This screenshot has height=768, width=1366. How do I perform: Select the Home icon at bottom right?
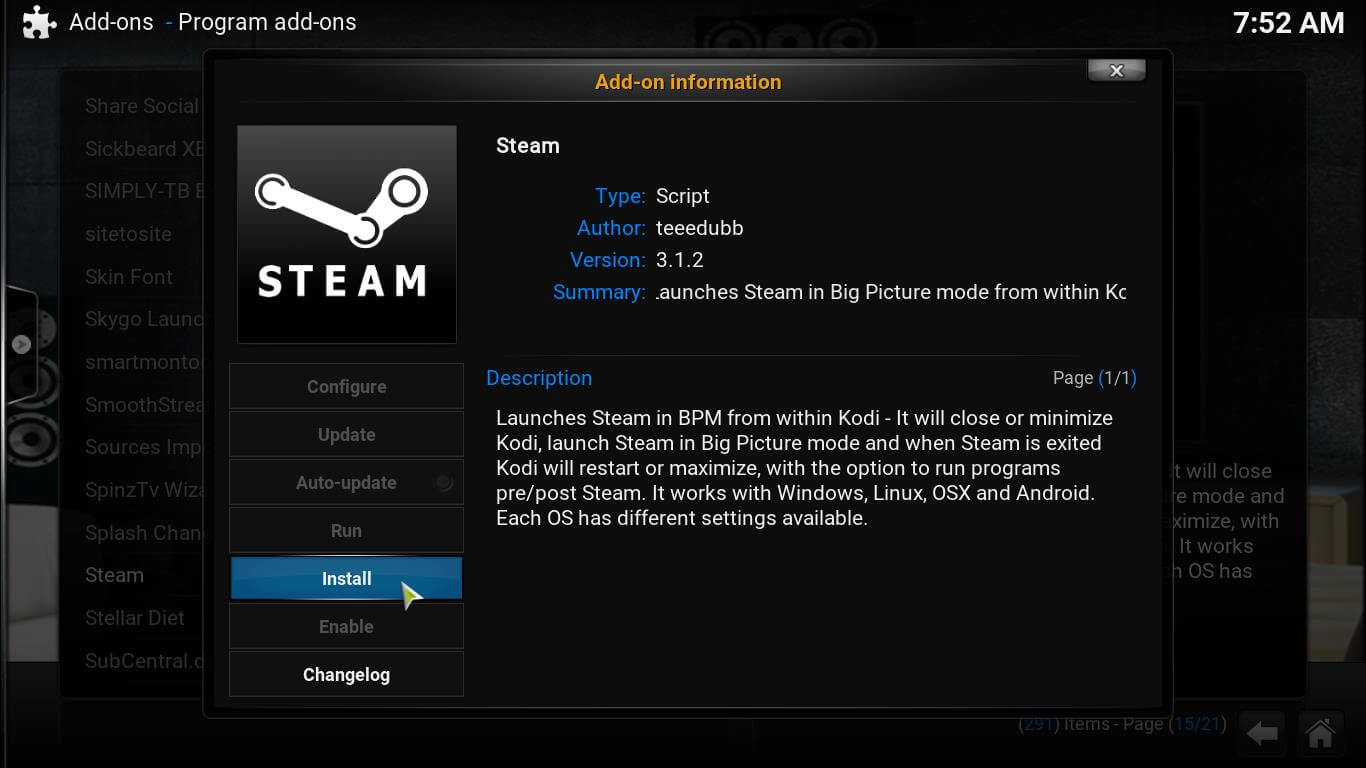tap(1320, 733)
